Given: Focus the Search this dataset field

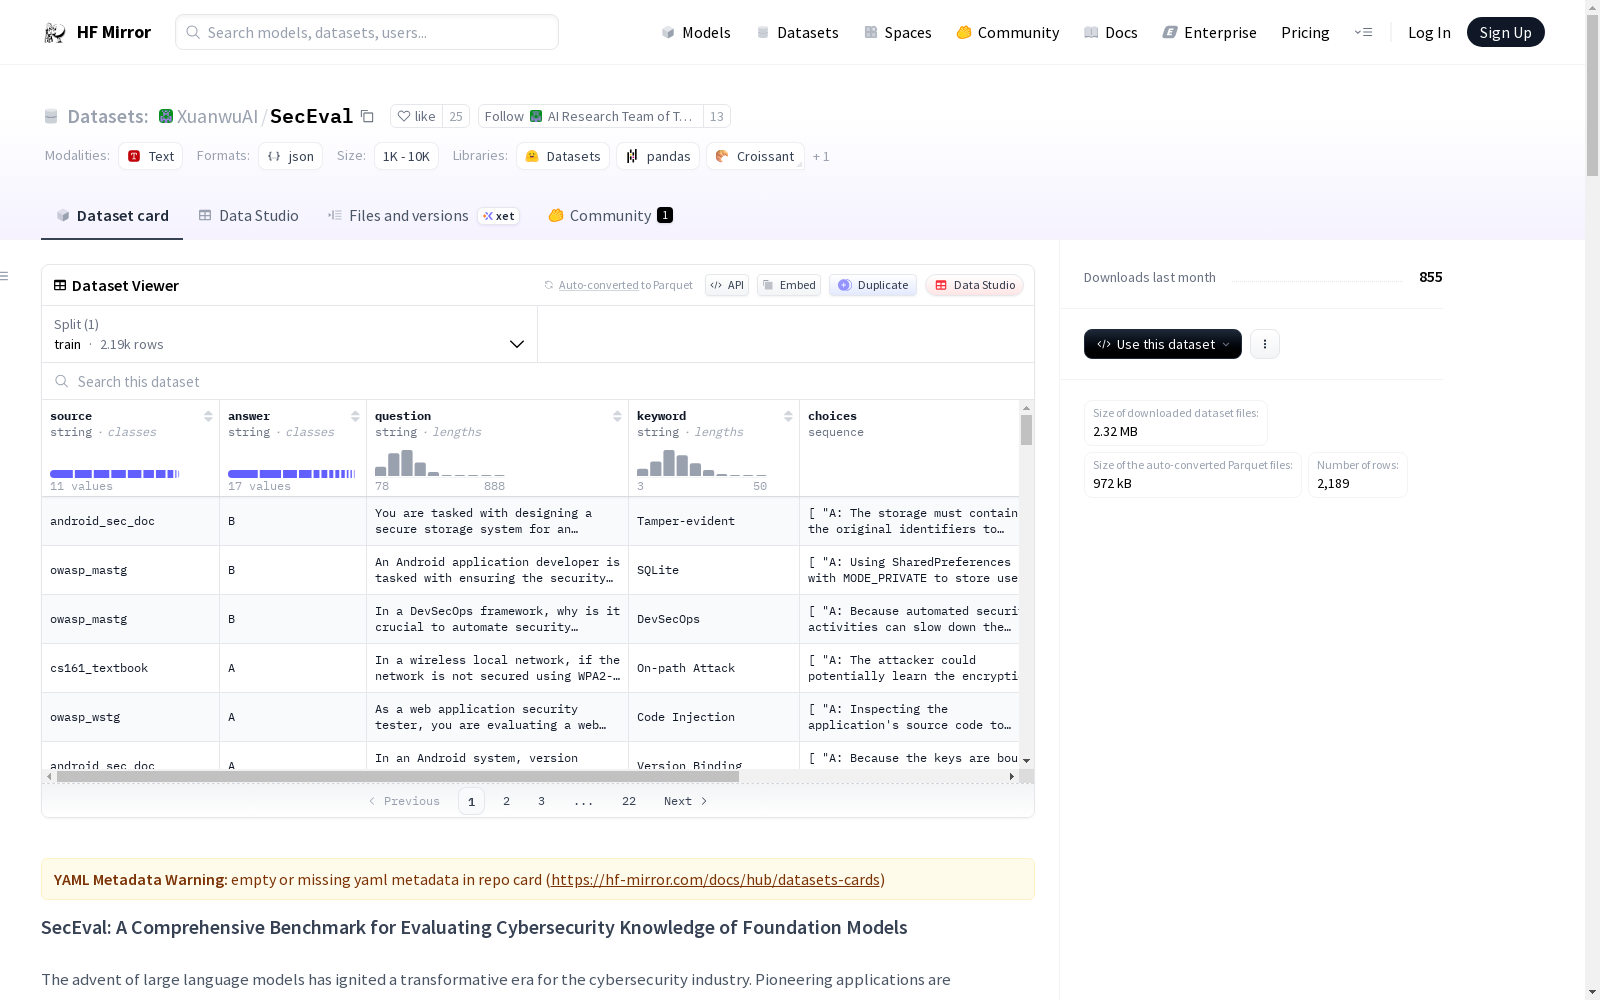Looking at the screenshot, I should click(x=538, y=382).
